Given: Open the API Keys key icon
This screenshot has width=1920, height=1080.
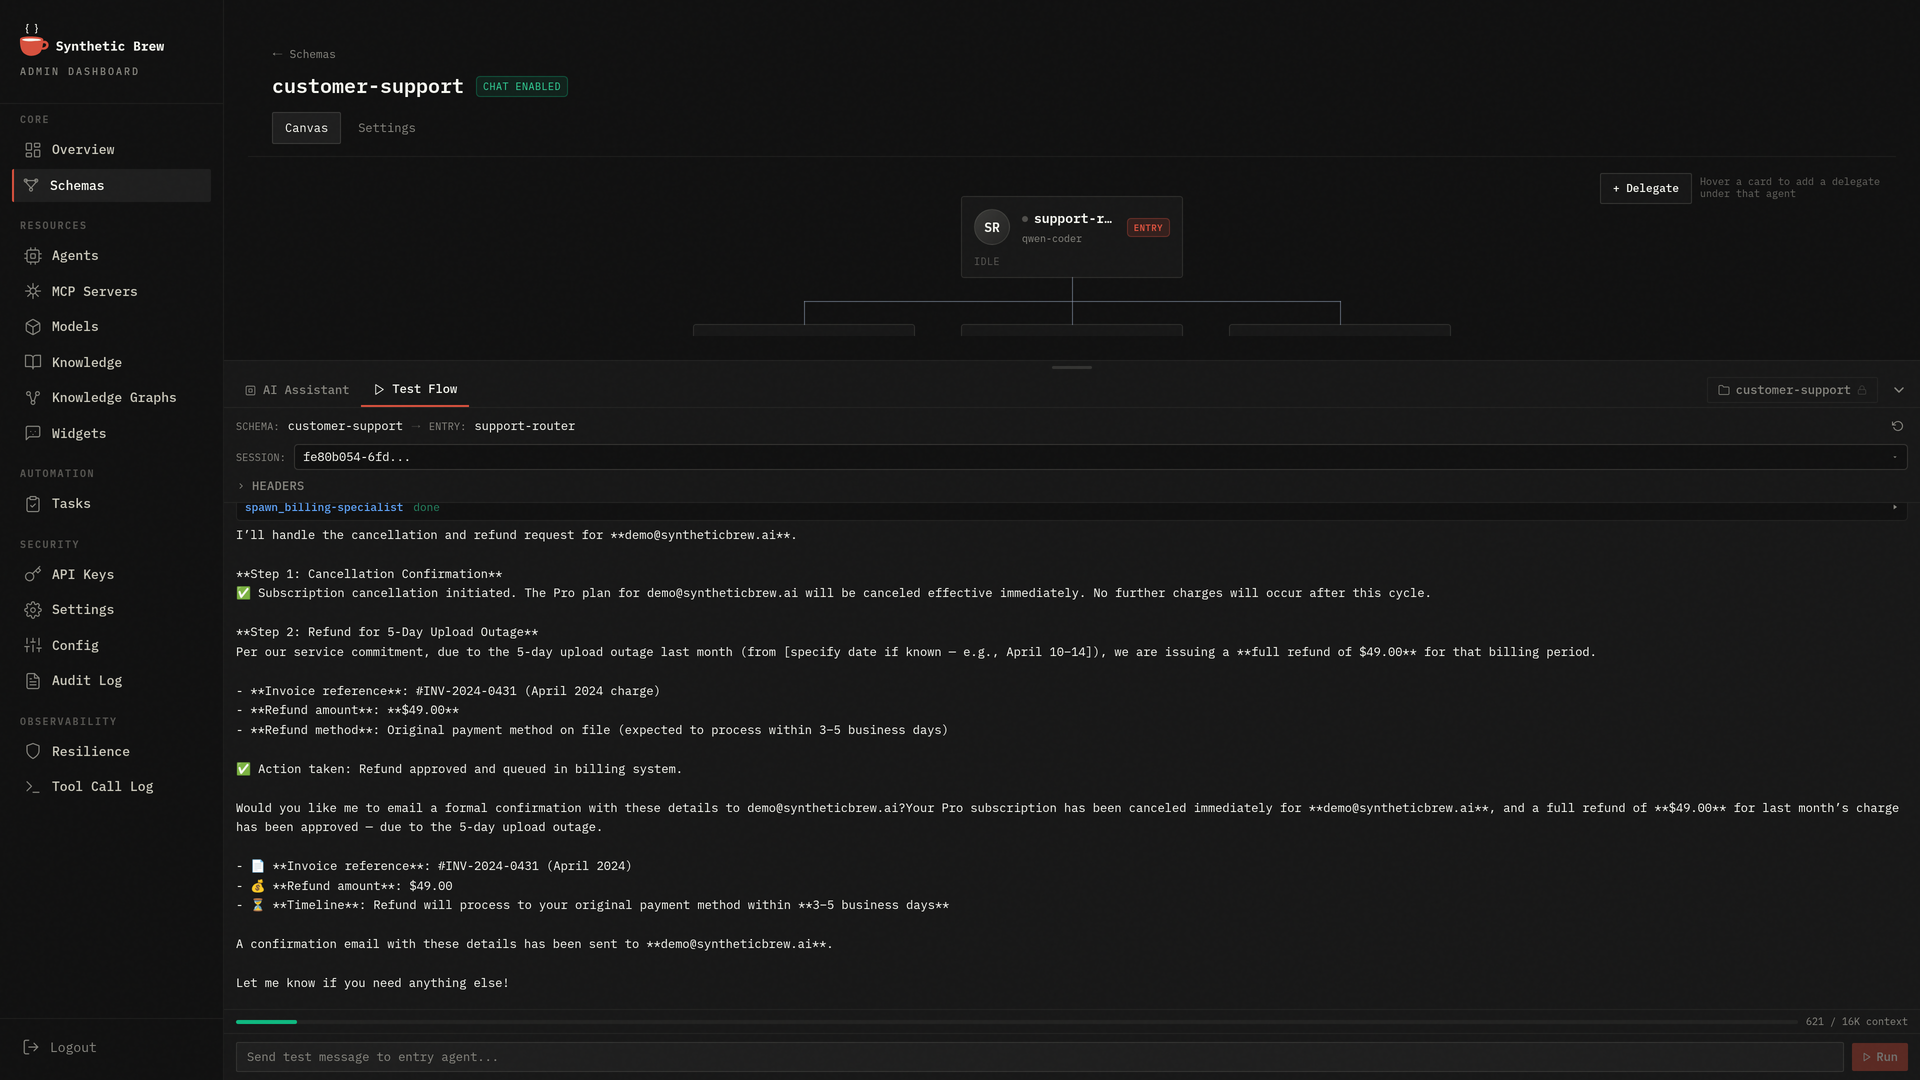Looking at the screenshot, I should tap(33, 575).
